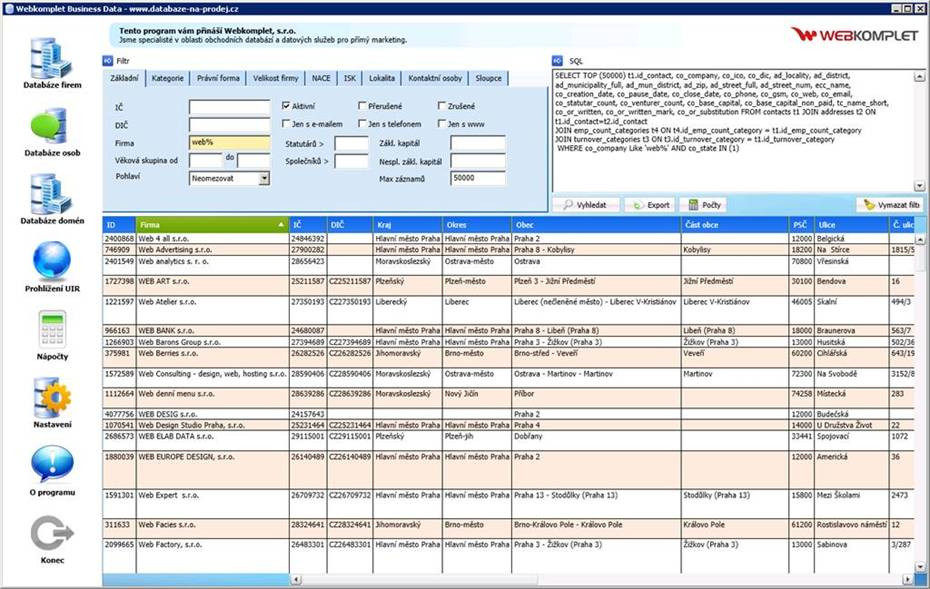Select the ISK tab
Viewport: 930px width, 589px height.
click(x=350, y=78)
